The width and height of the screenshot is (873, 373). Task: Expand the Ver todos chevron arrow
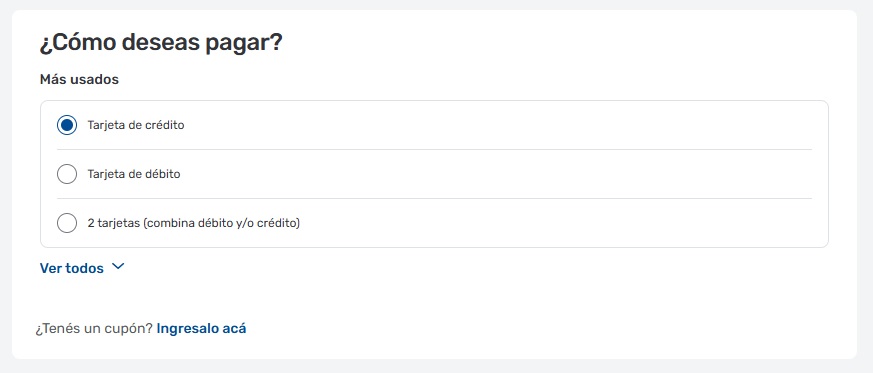pos(117,267)
